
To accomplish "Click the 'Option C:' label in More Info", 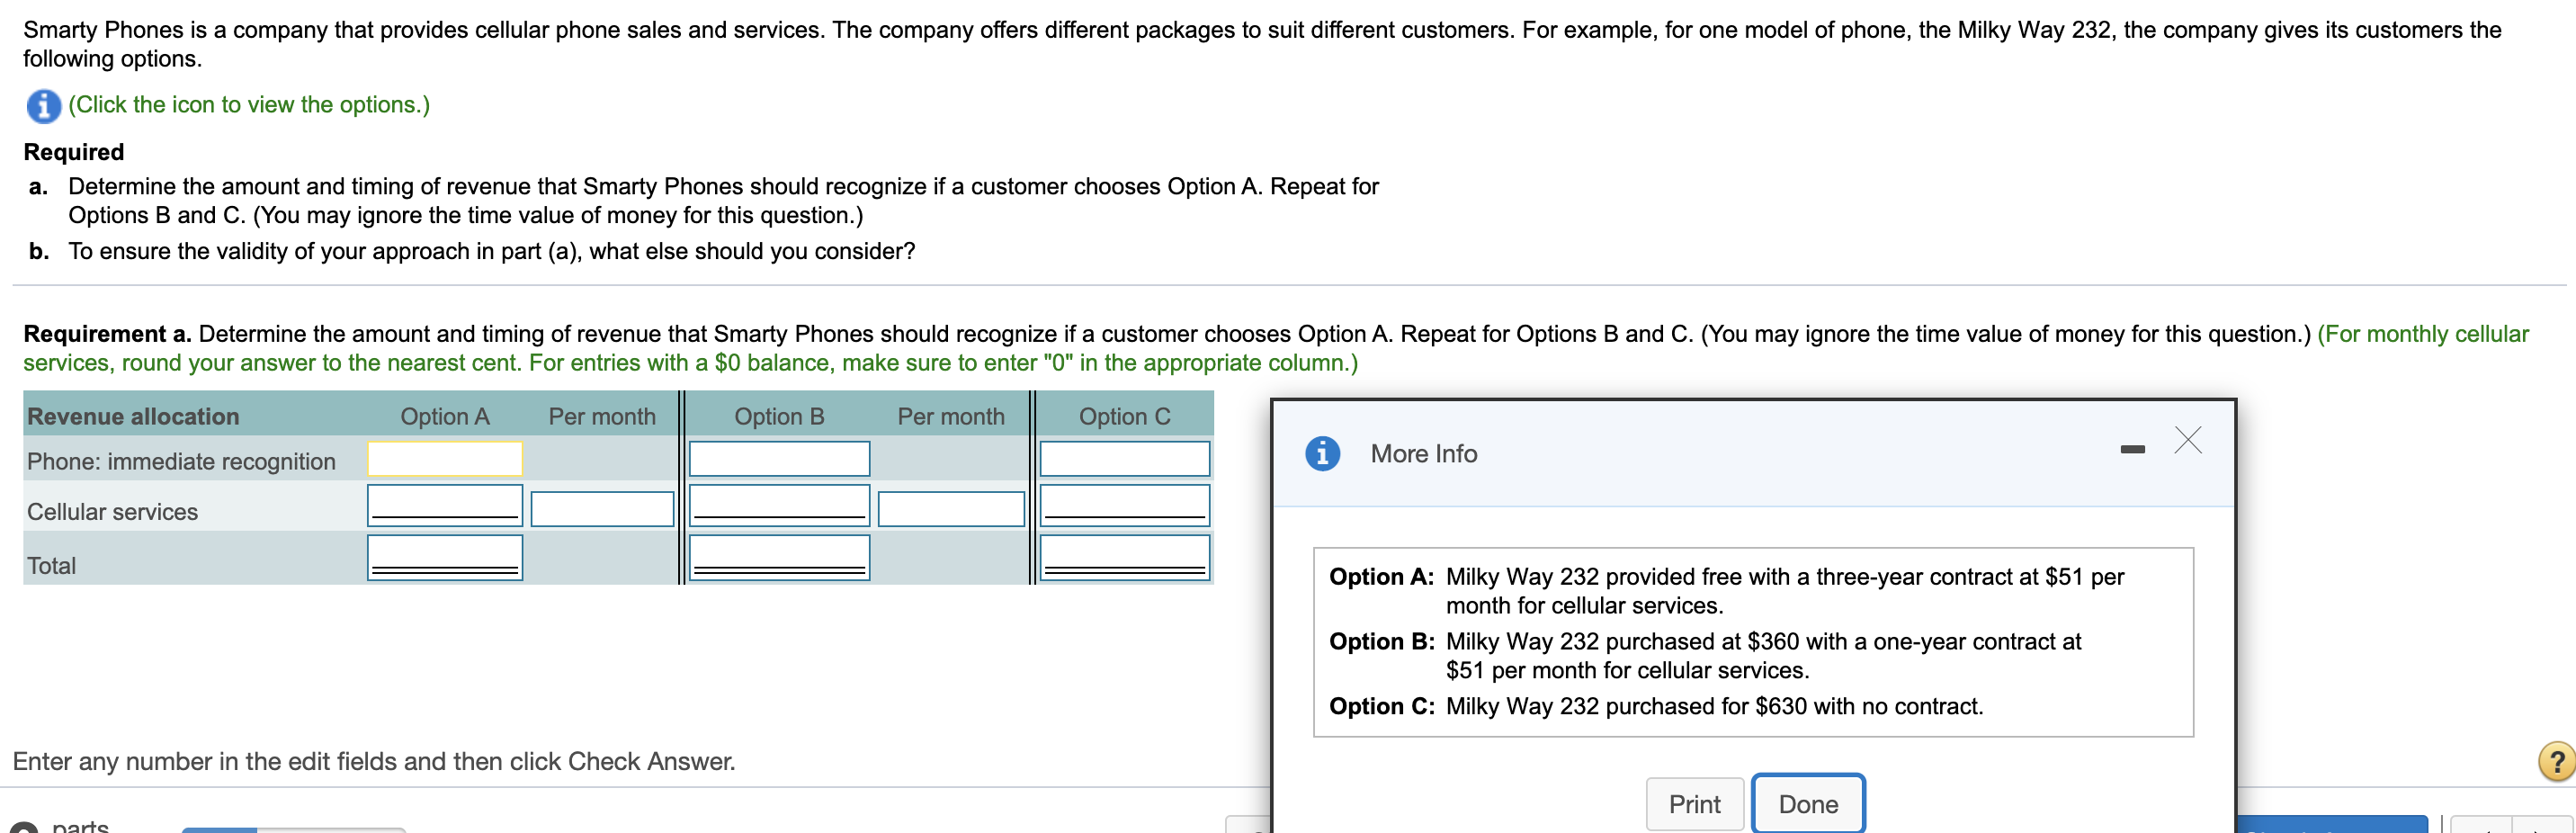I will point(1382,707).
